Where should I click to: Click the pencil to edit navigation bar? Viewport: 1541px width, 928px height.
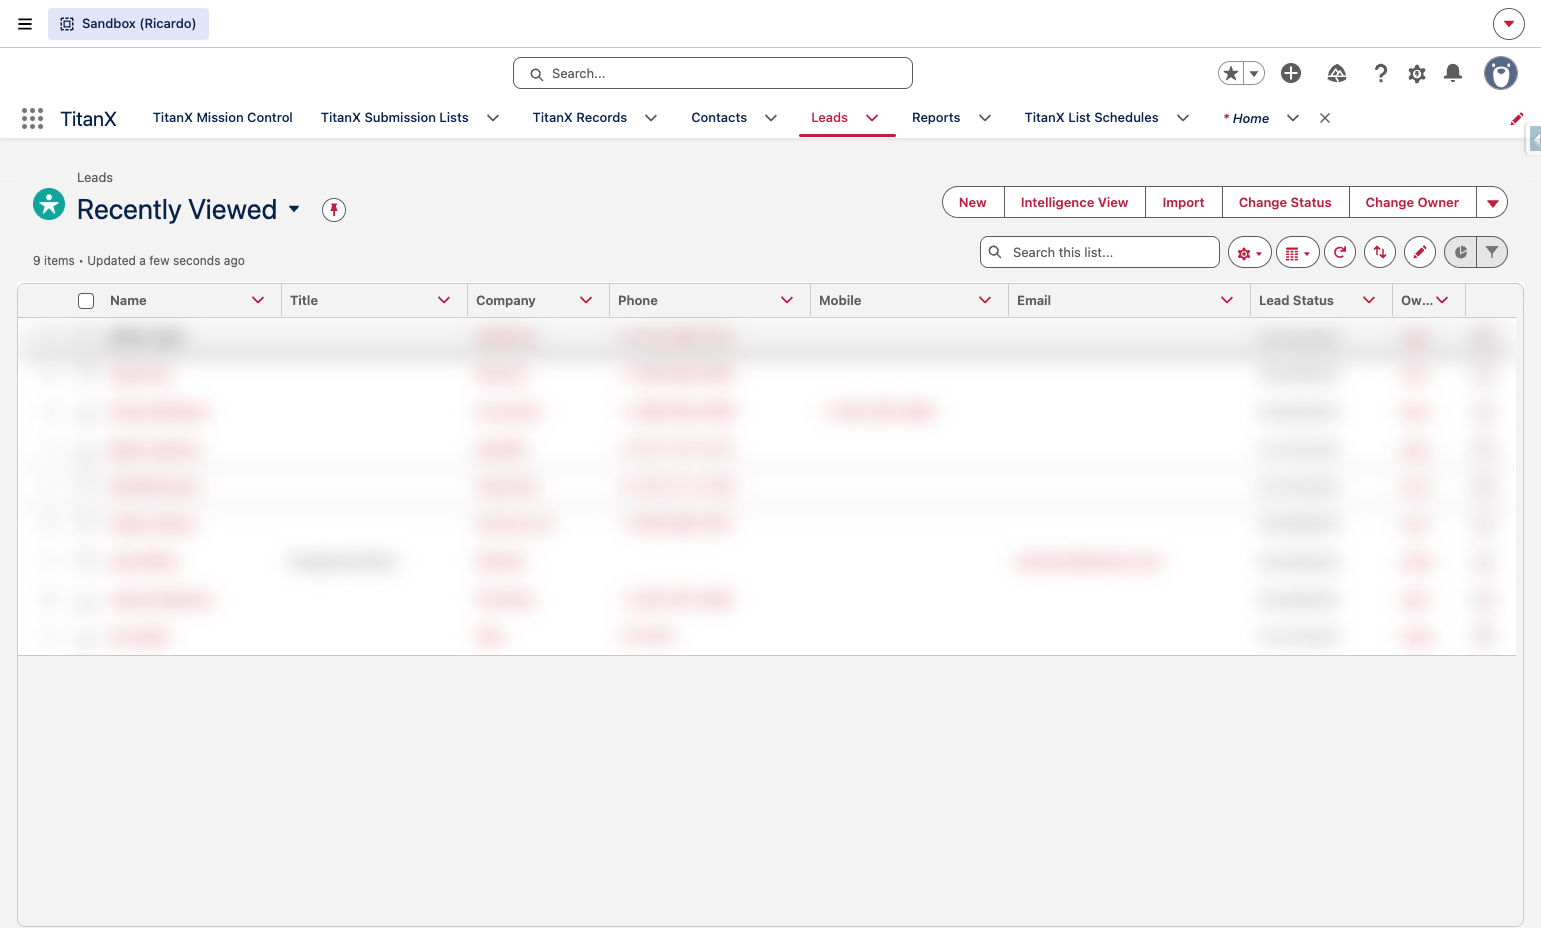click(1516, 119)
